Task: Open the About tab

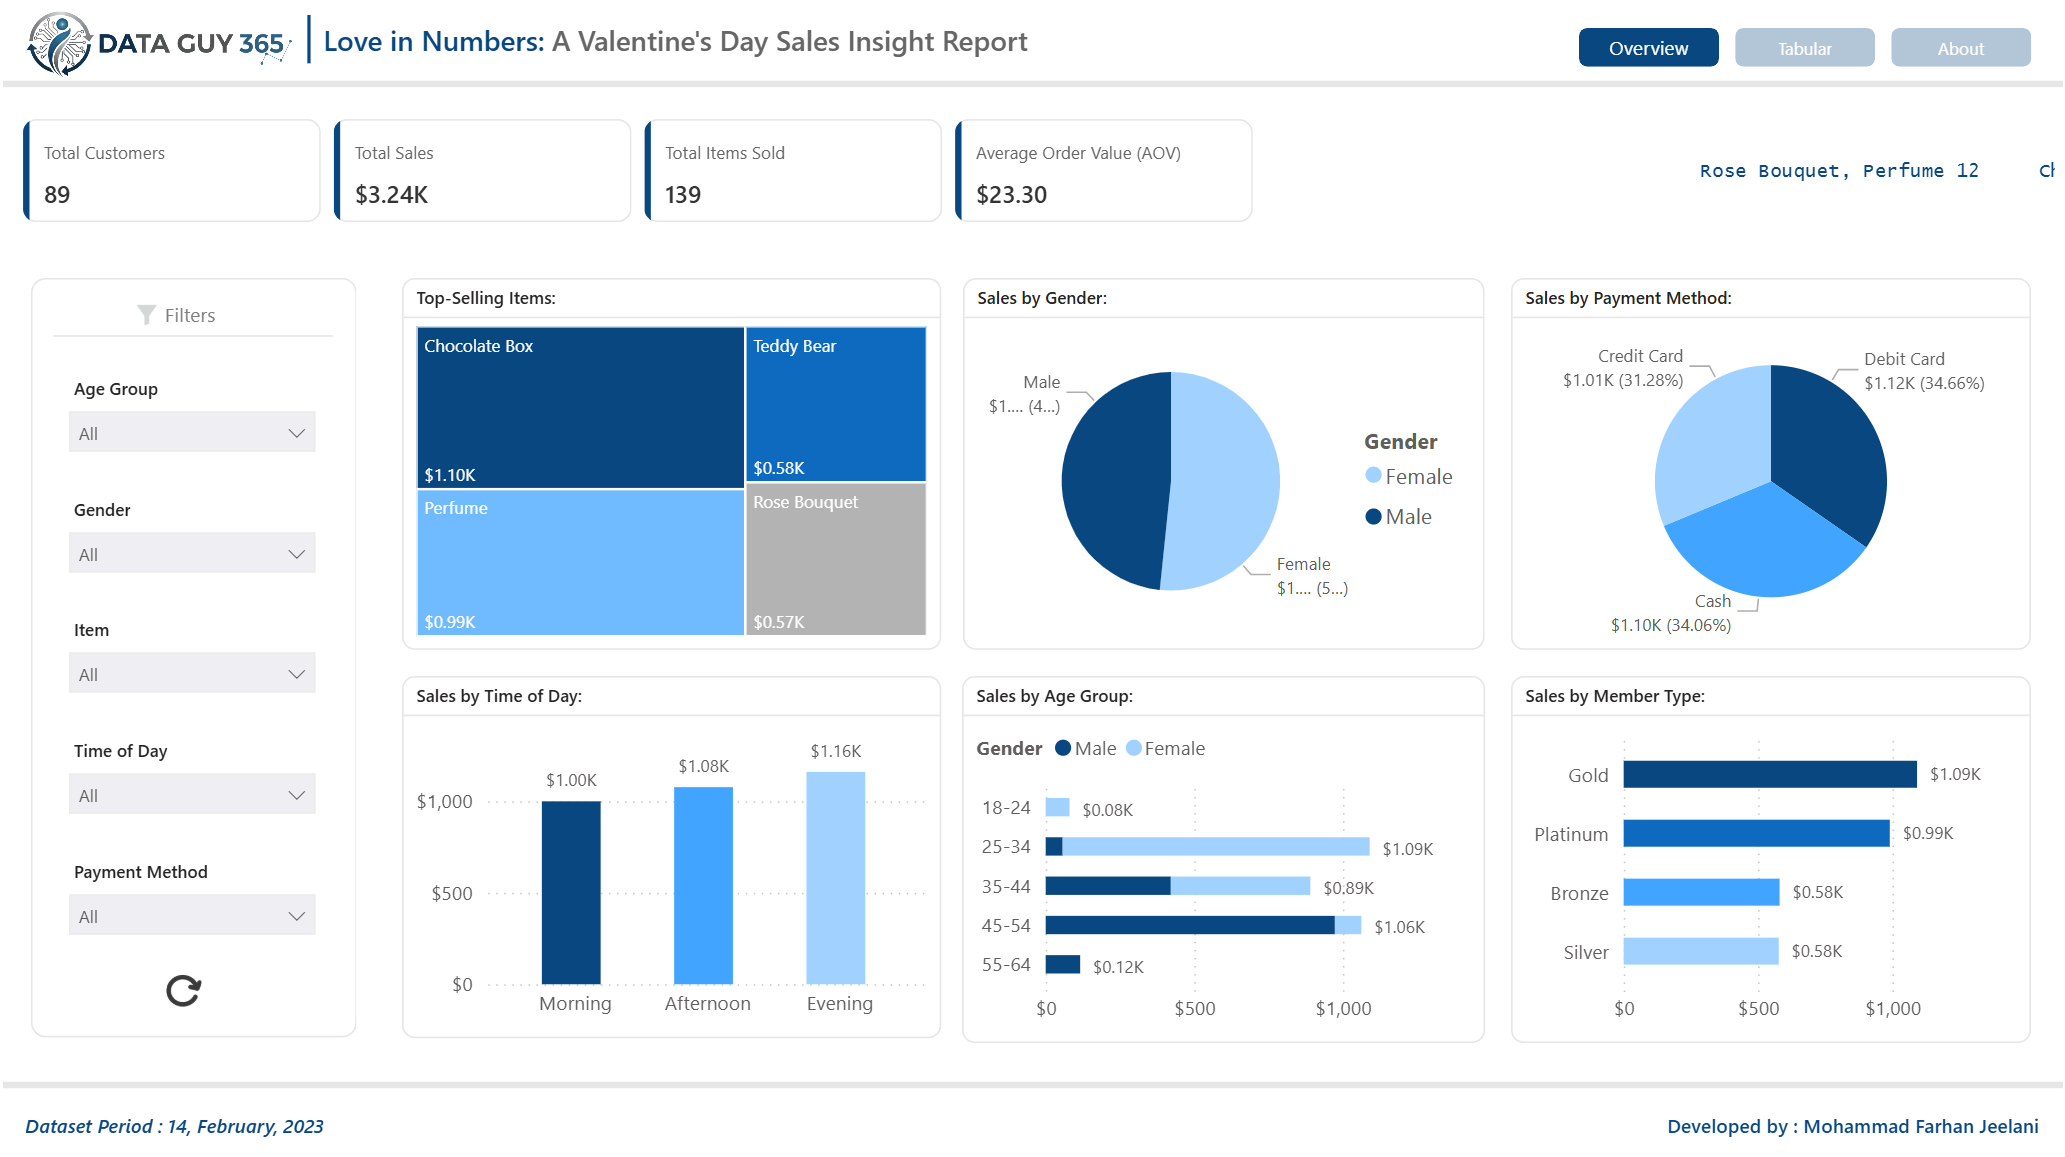Action: tap(1960, 48)
